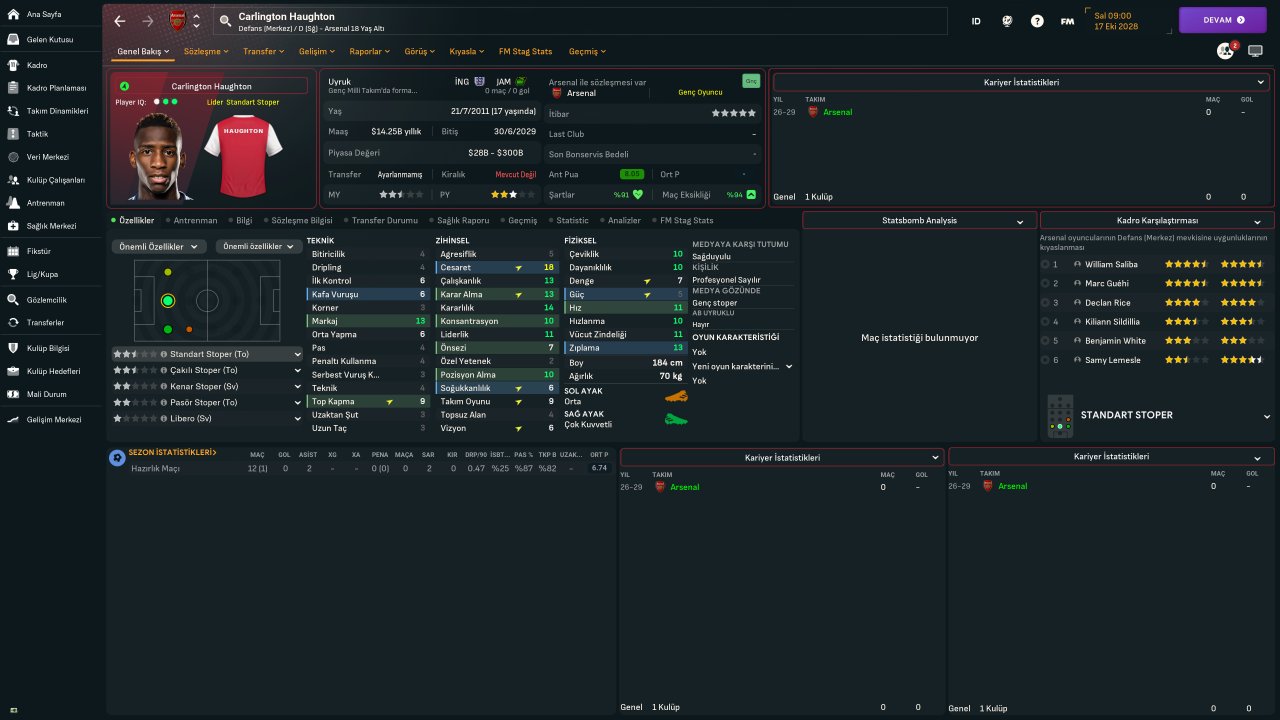Click the FM logo menu icon

point(1067,21)
